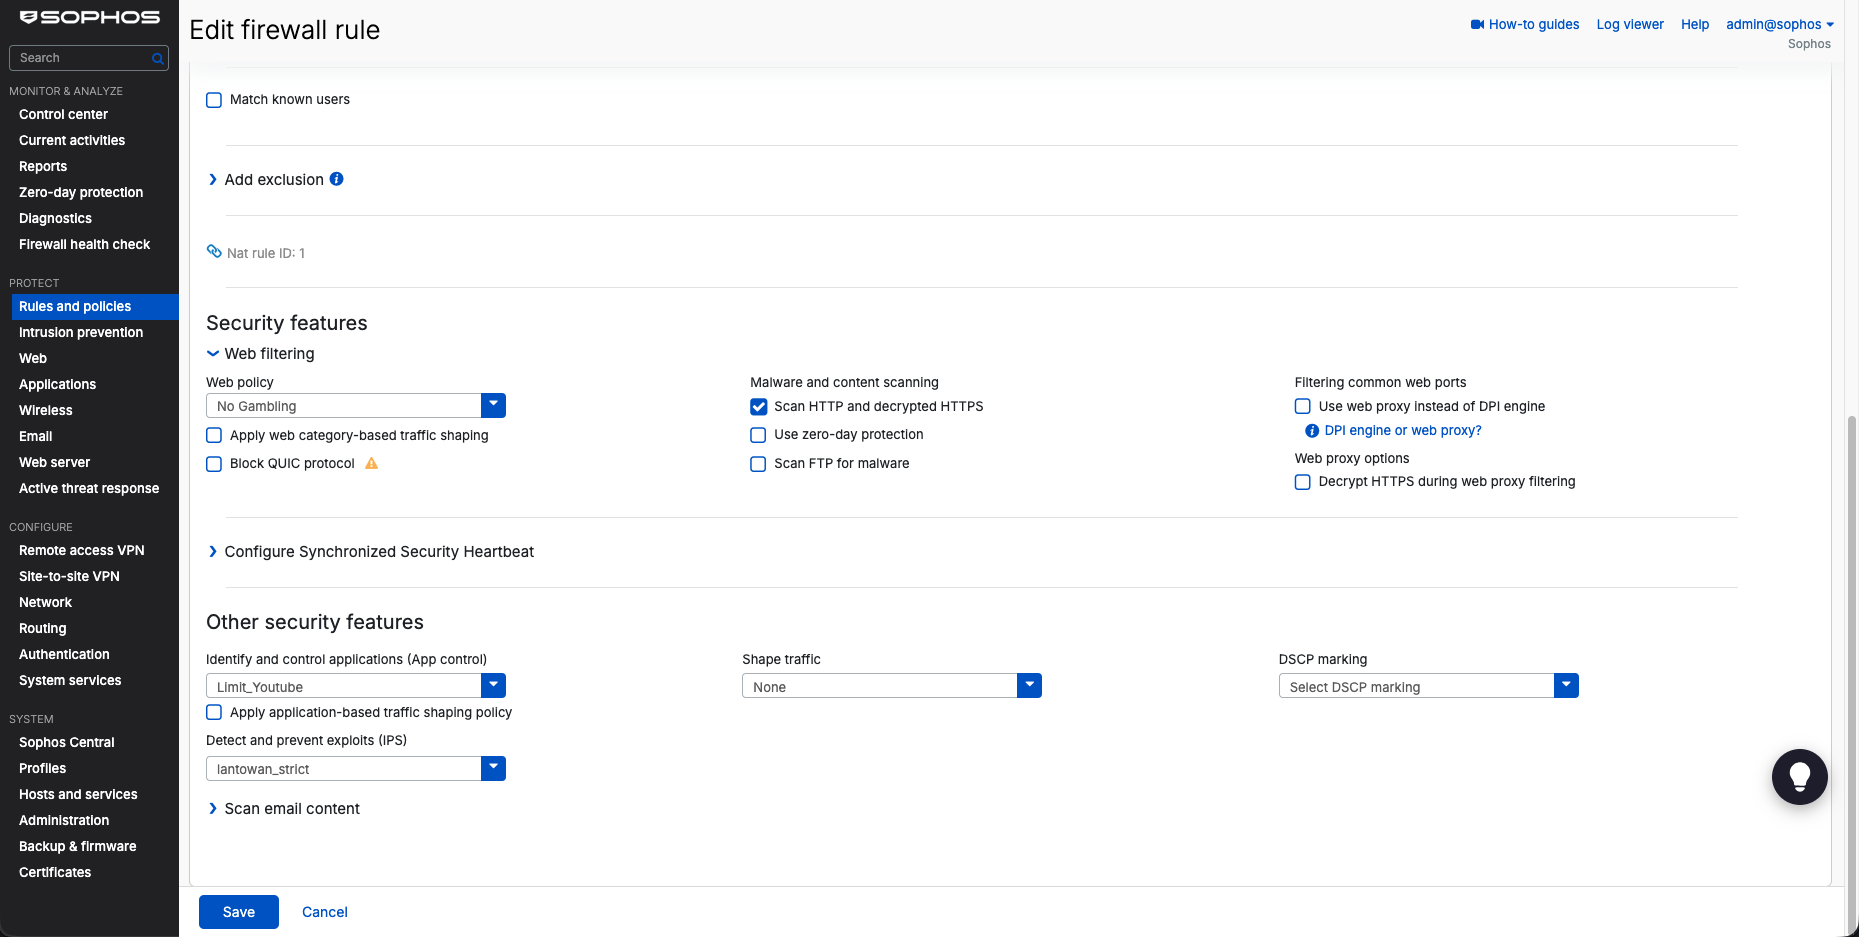Click the search magnifier icon
1859x937 pixels.
pyautogui.click(x=157, y=58)
